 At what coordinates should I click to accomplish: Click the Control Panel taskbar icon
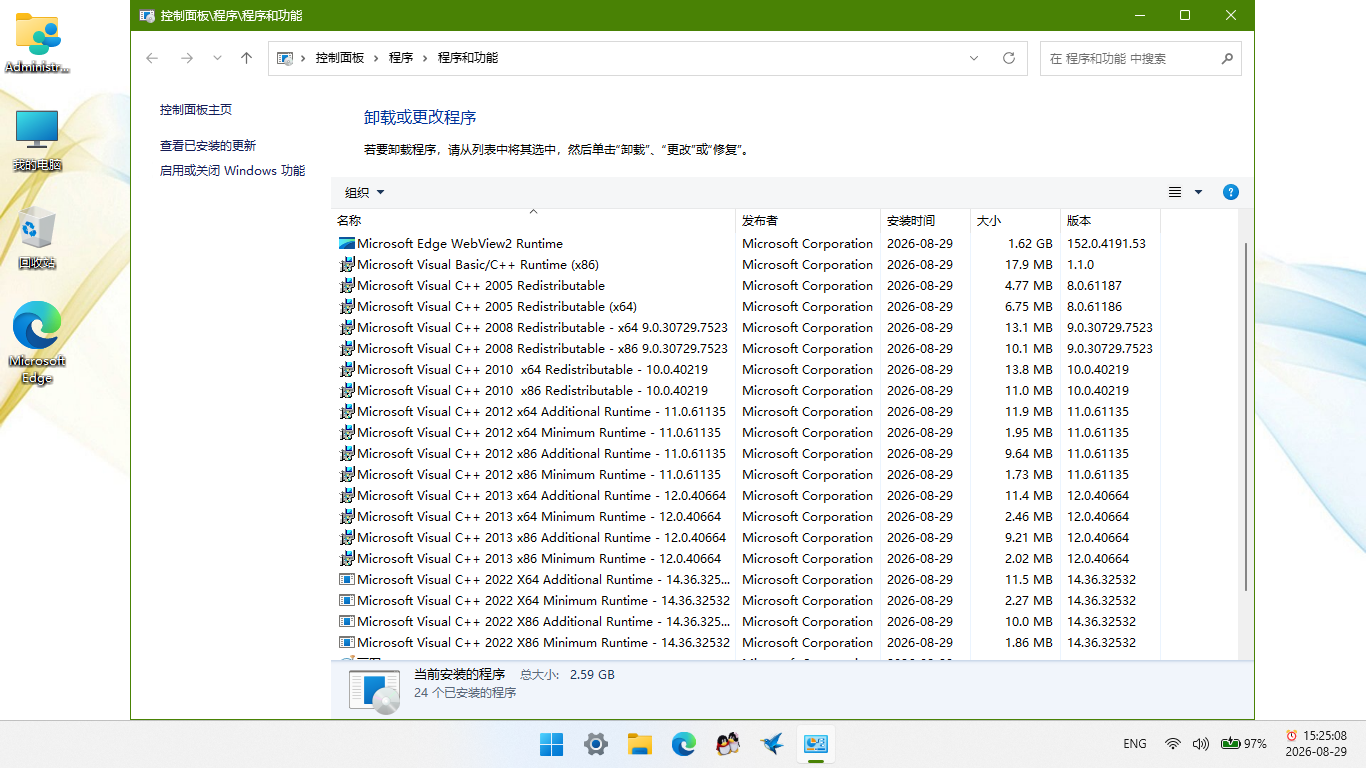coord(816,744)
